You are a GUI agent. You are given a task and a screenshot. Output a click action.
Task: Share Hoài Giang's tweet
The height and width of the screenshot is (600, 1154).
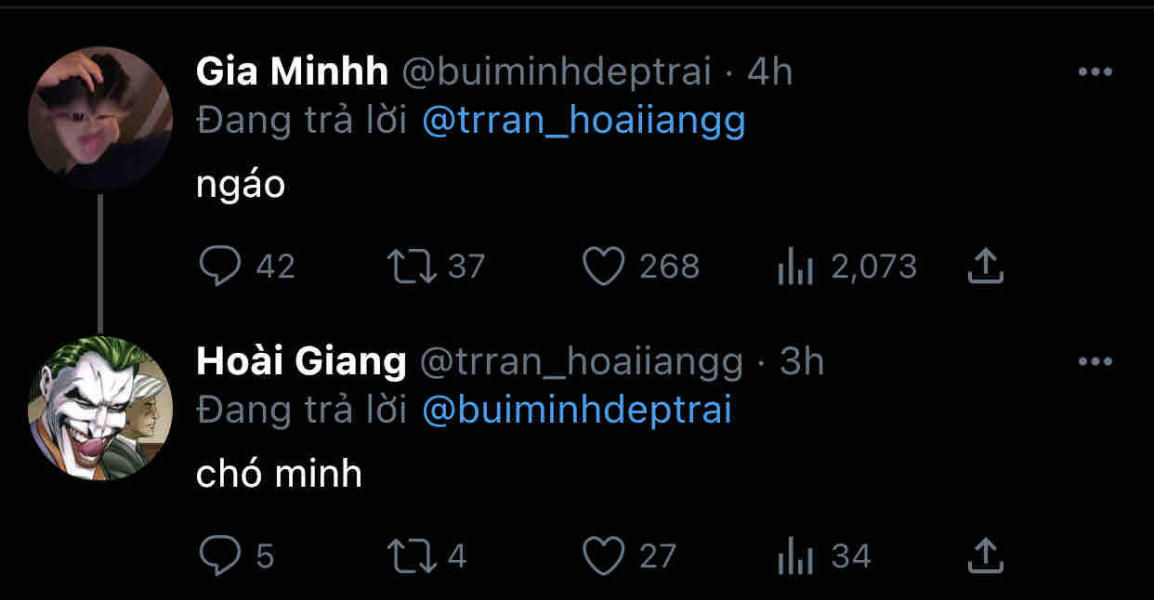[985, 556]
